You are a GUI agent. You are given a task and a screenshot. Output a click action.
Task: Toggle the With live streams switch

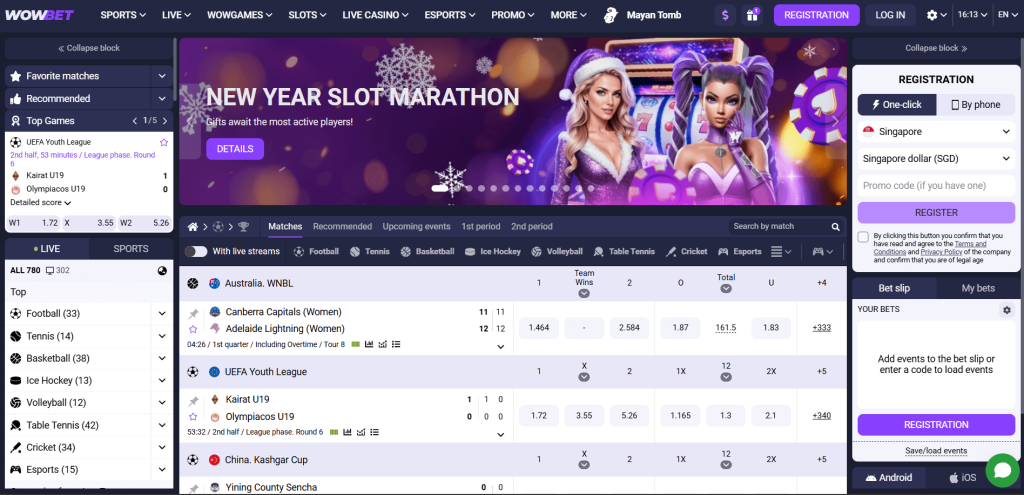196,252
